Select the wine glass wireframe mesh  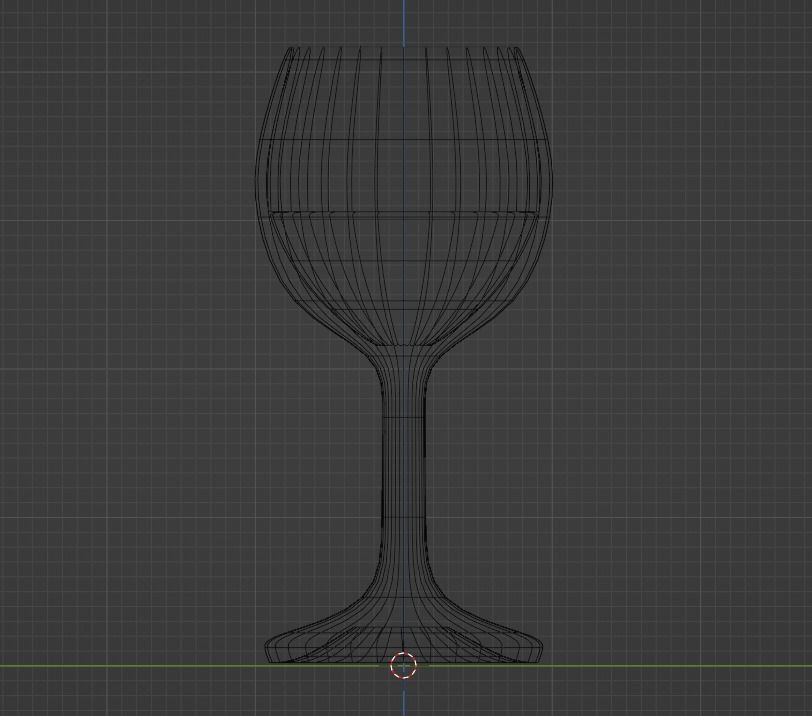tap(404, 355)
